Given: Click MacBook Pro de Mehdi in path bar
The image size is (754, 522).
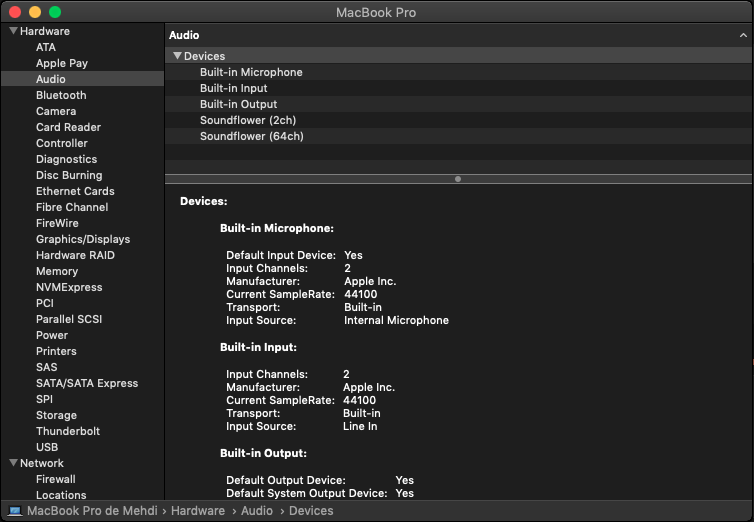Looking at the screenshot, I should (92, 510).
